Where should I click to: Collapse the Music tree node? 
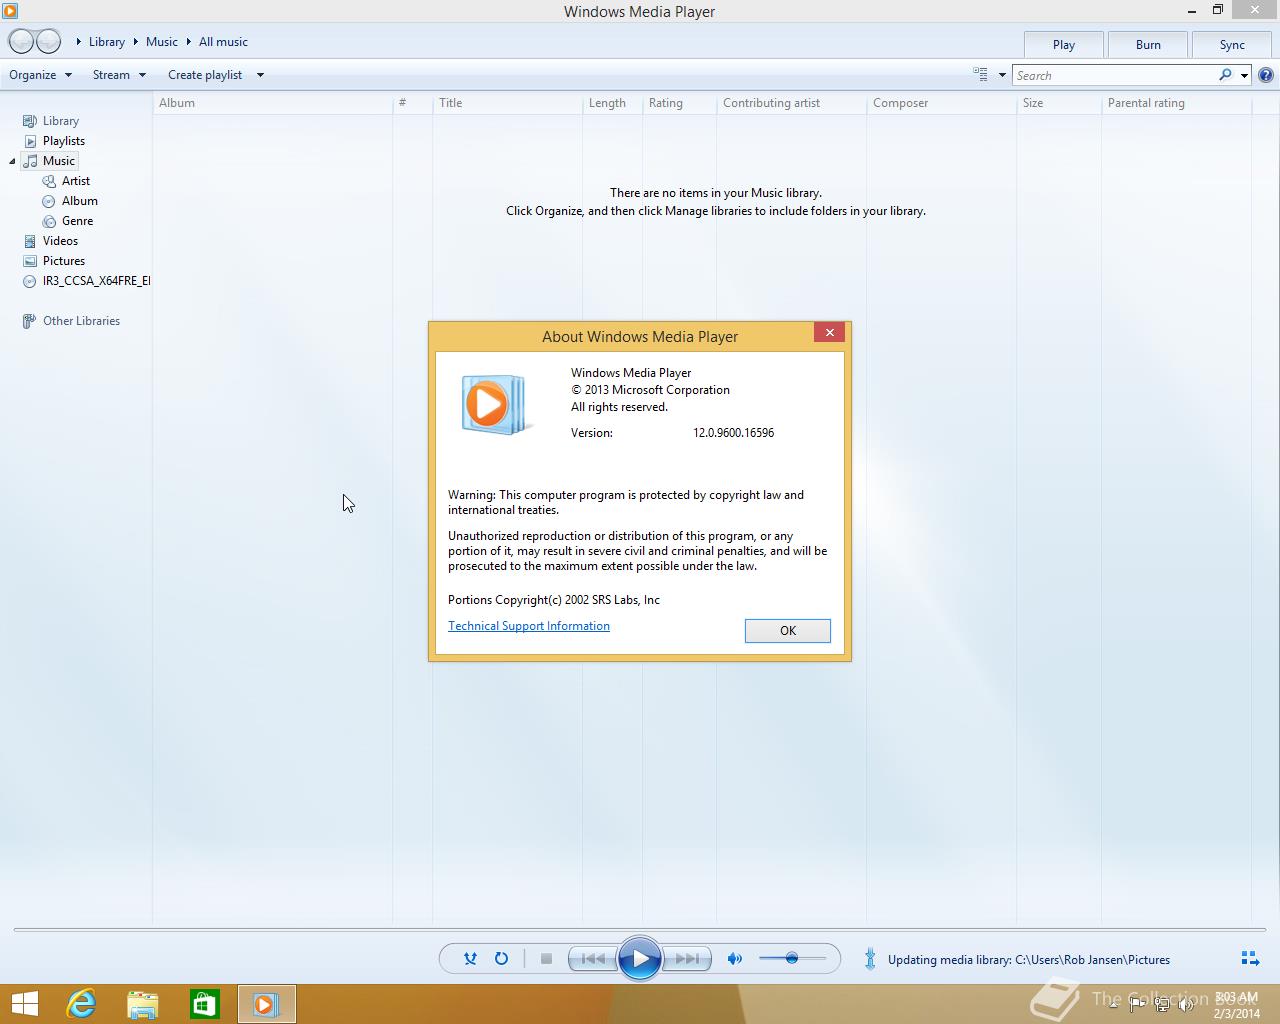click(12, 161)
